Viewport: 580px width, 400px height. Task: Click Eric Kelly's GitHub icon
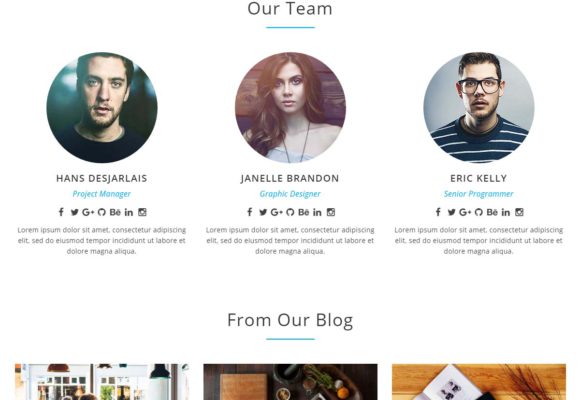point(479,212)
